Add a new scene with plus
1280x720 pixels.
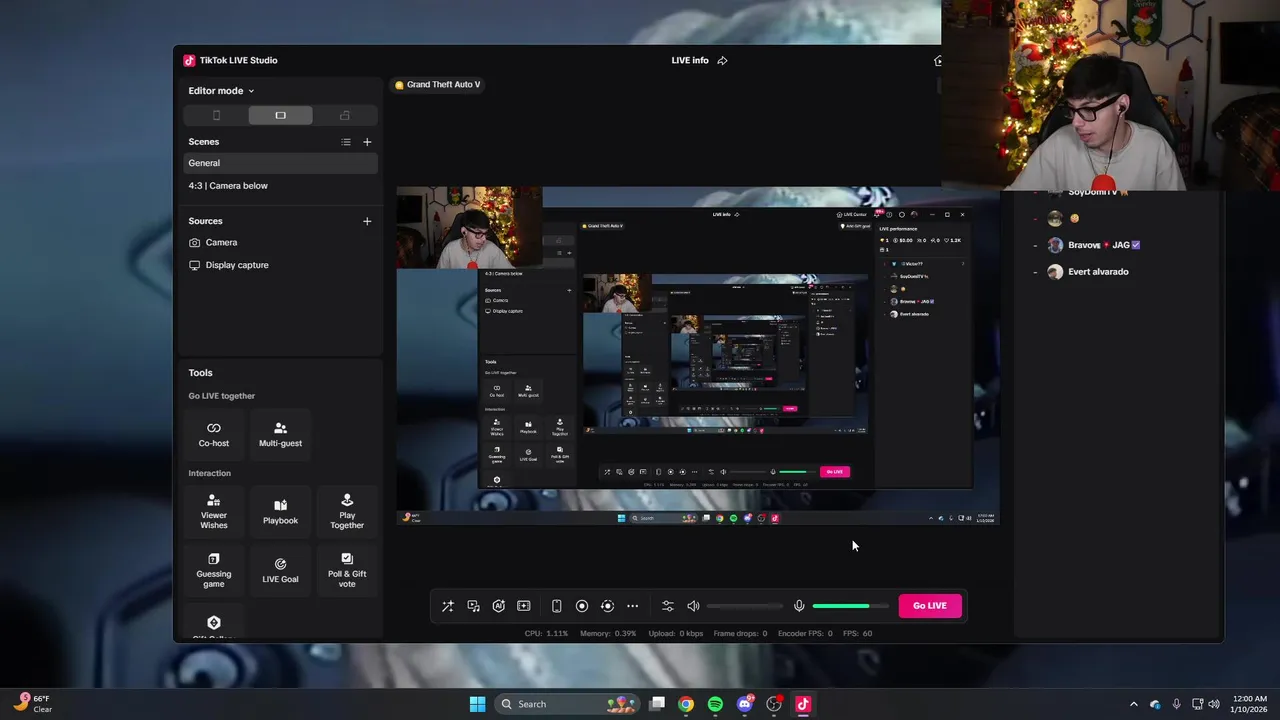coord(367,142)
